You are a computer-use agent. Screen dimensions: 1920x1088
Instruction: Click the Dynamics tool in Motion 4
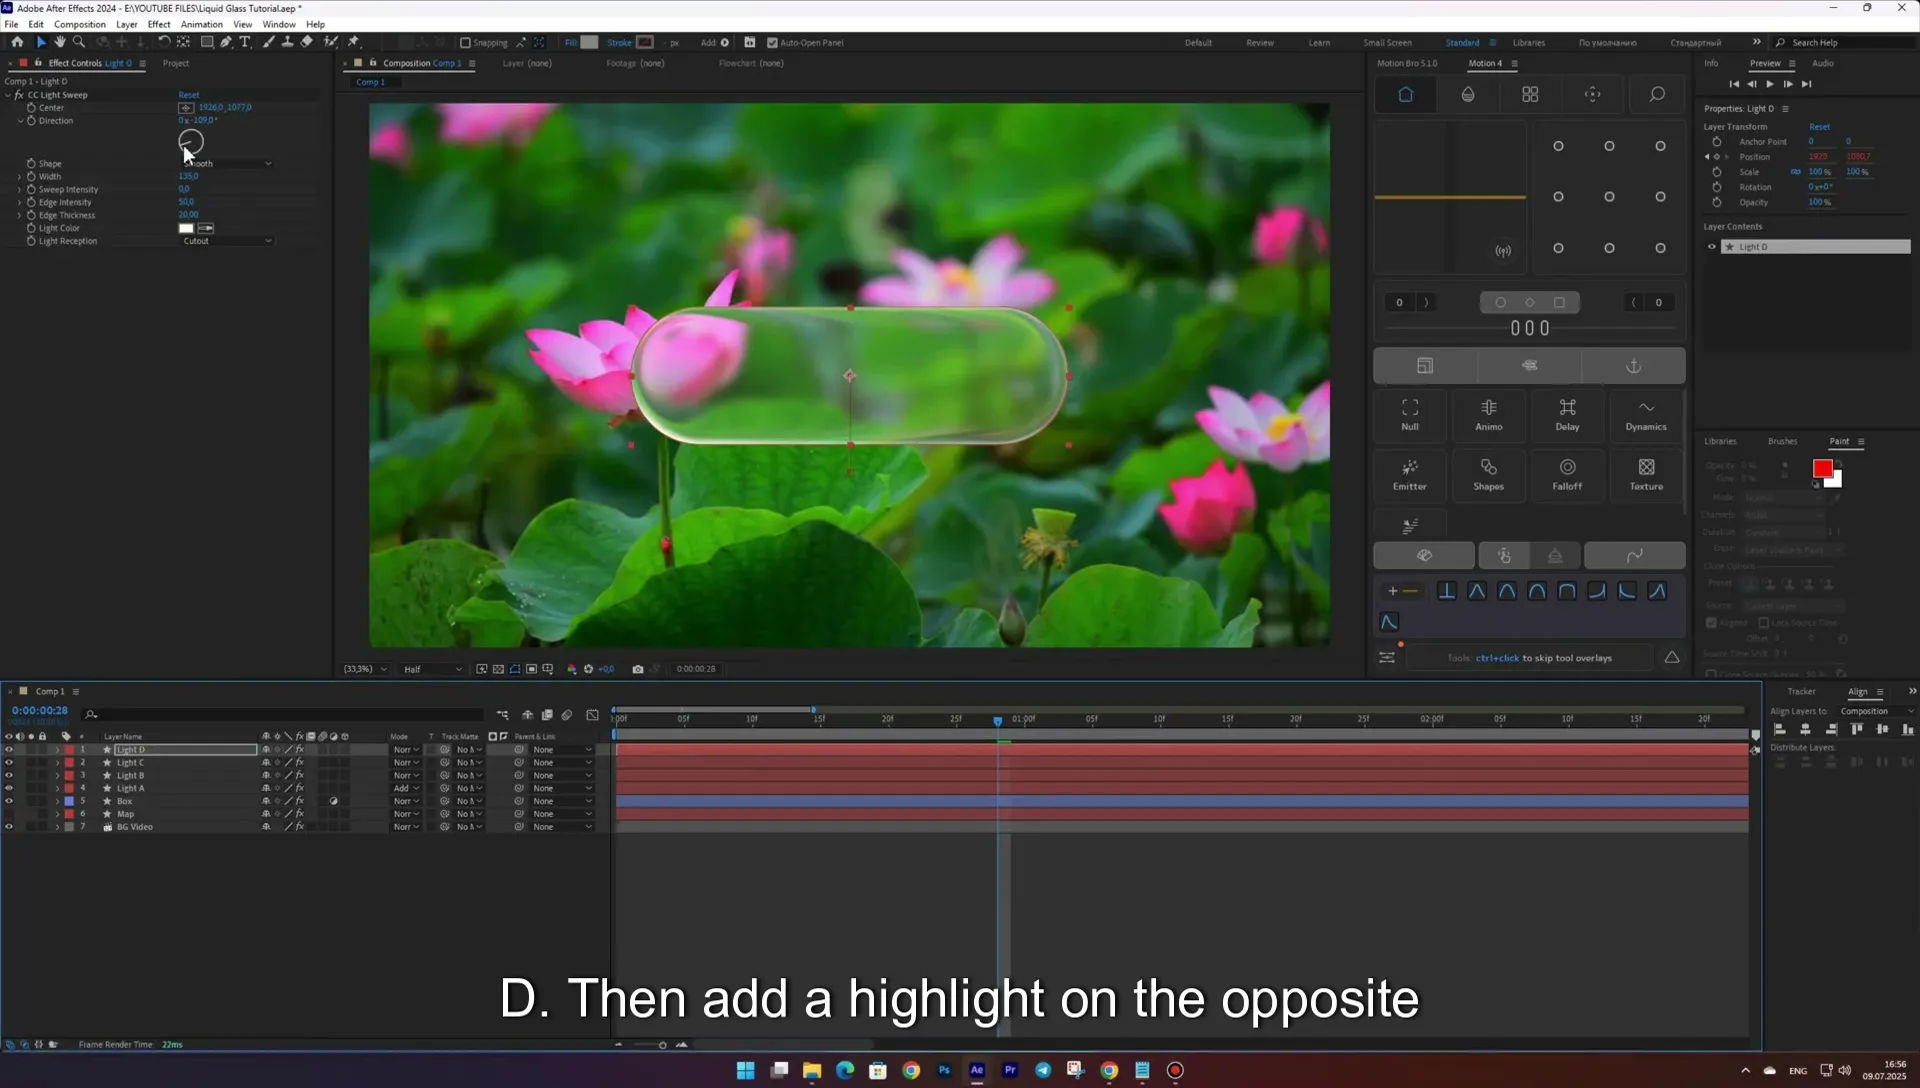click(x=1646, y=414)
